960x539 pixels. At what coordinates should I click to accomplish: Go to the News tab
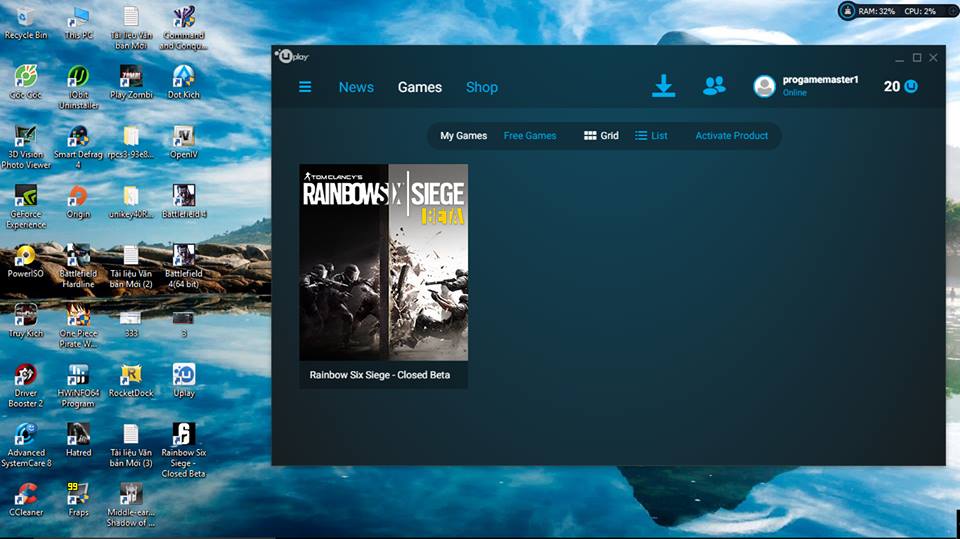356,87
